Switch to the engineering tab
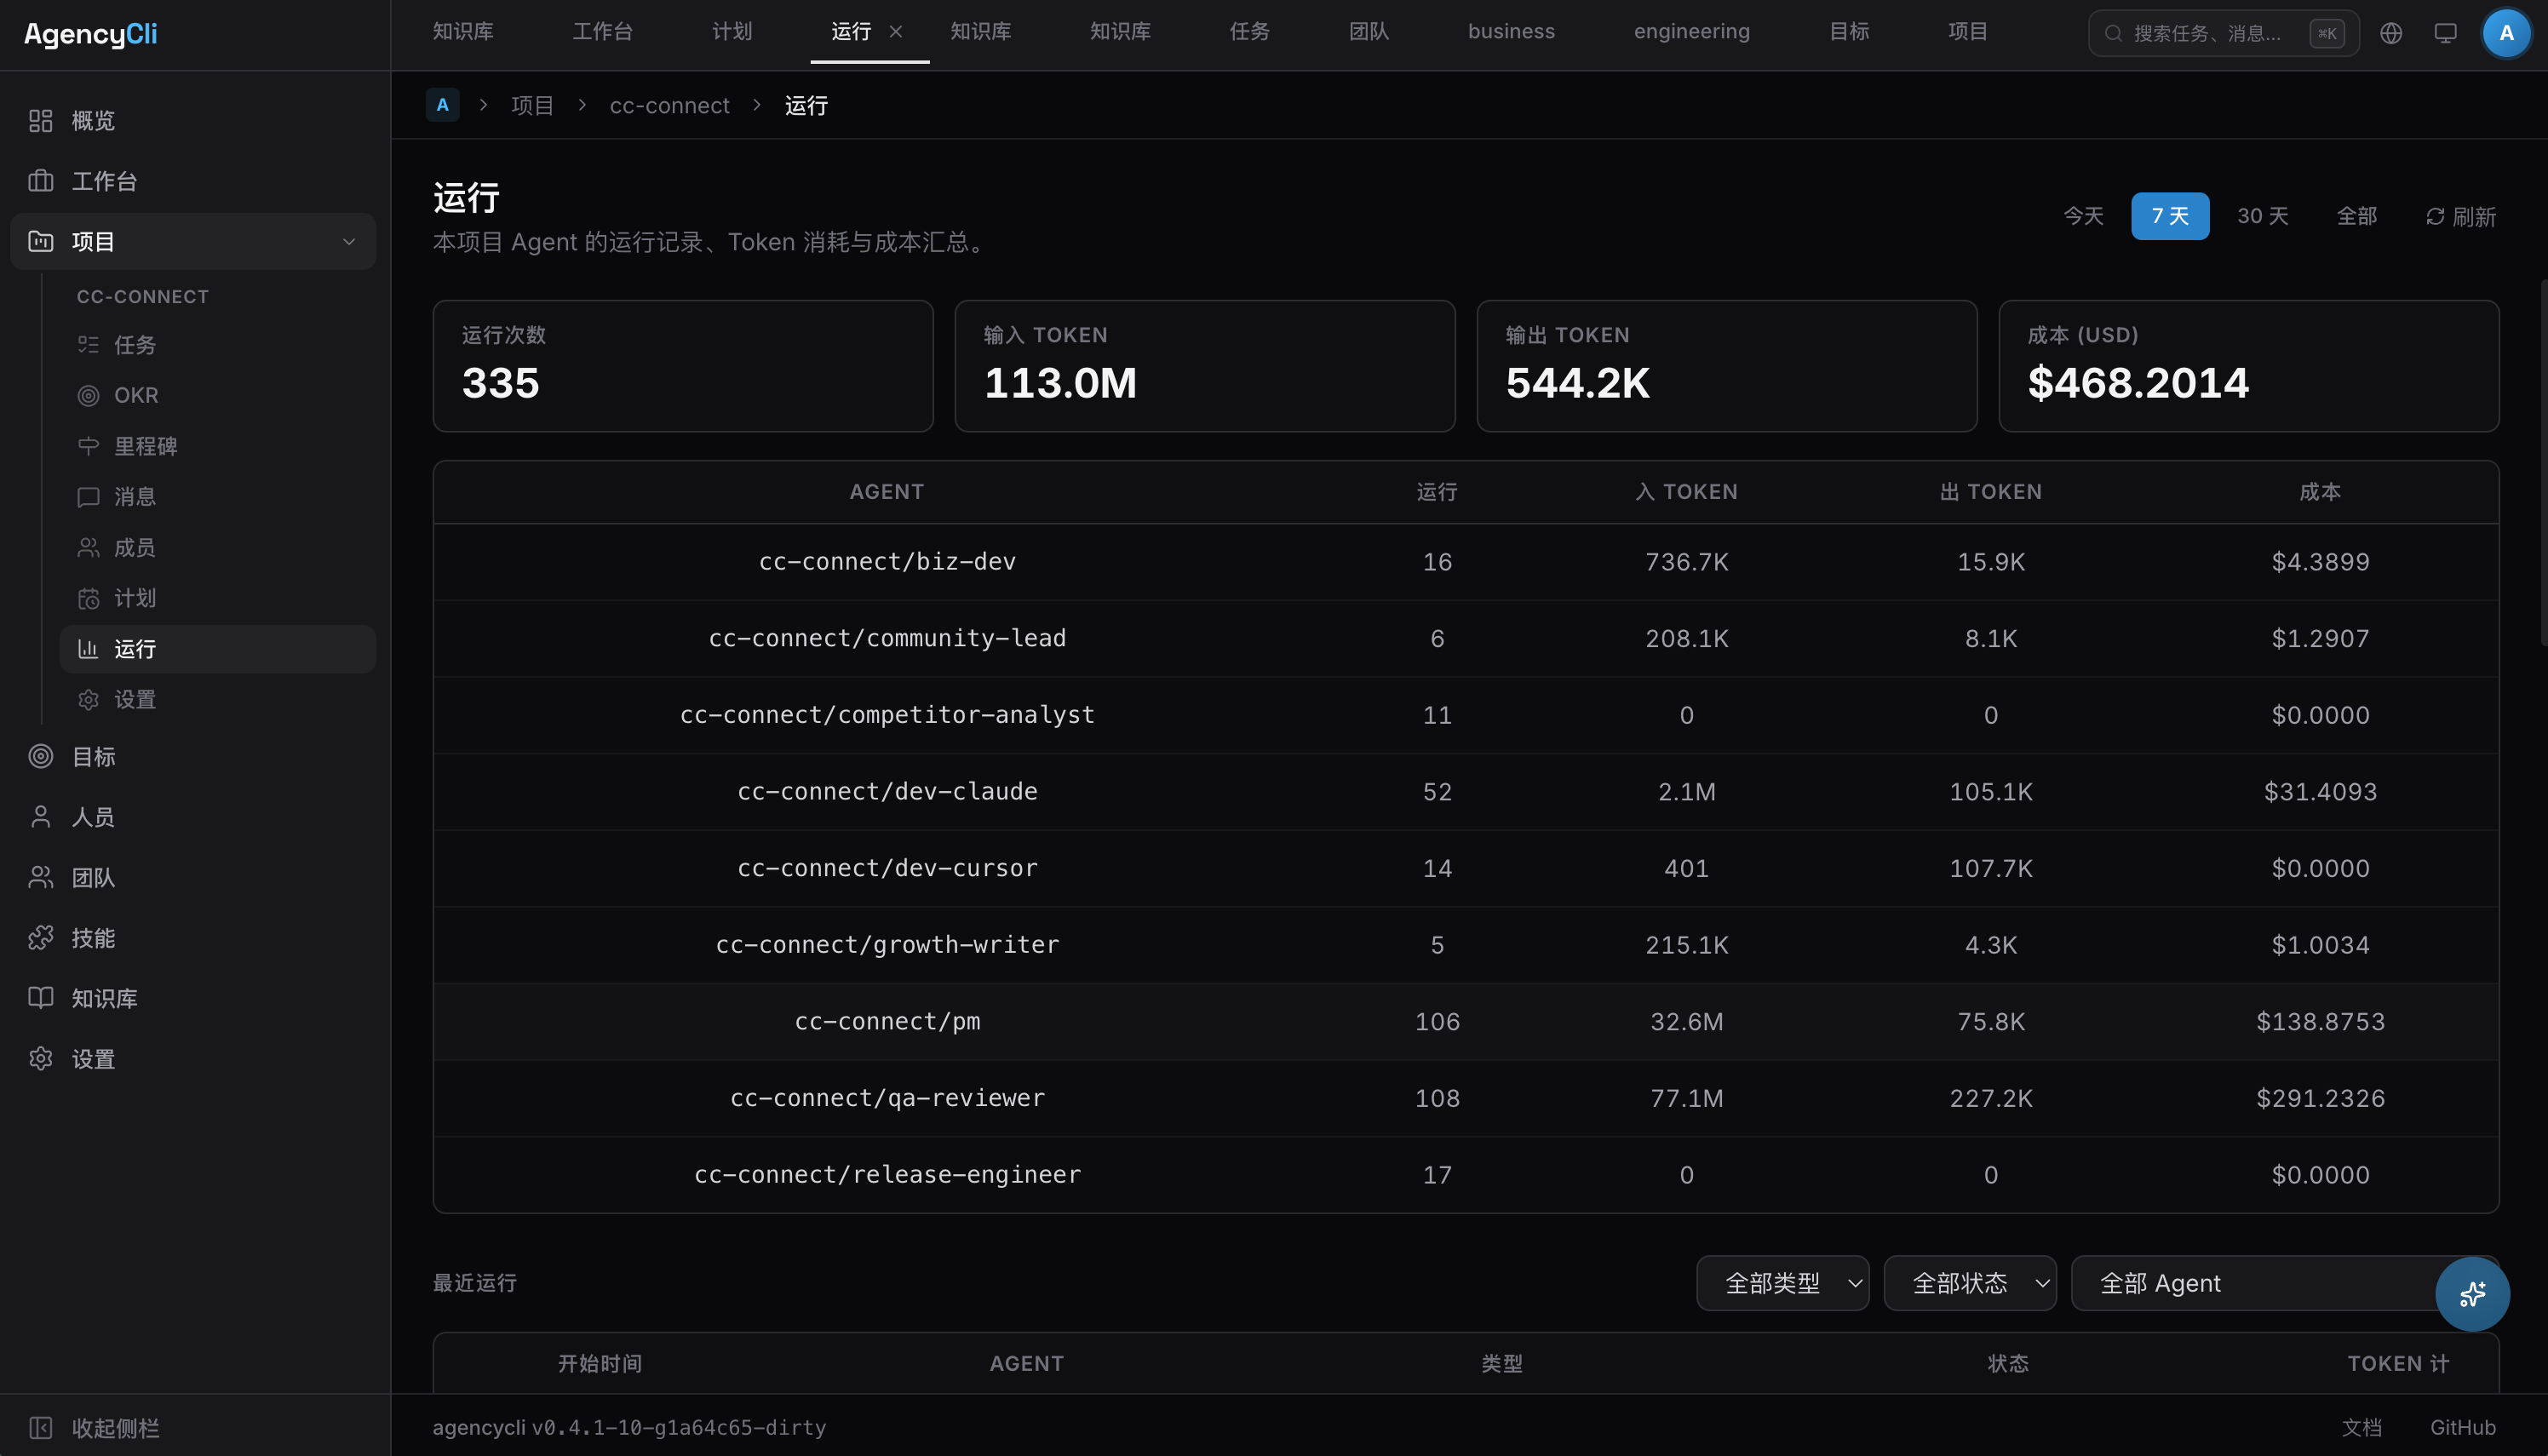 1691,31
